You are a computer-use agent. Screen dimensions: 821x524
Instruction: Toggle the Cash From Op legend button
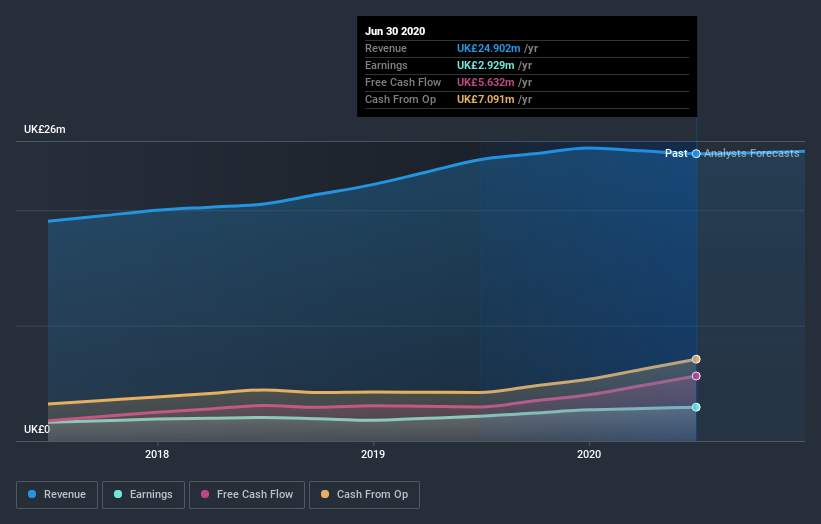coord(364,495)
